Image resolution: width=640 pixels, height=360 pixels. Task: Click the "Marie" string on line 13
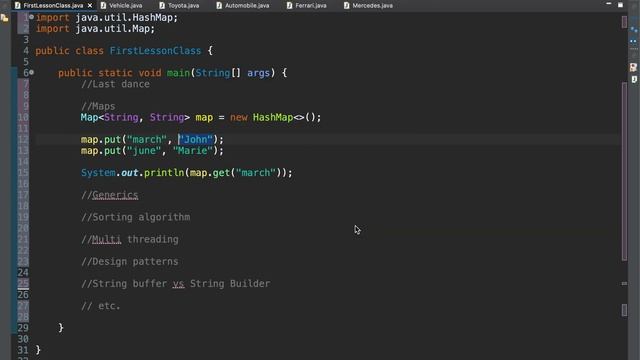193,151
